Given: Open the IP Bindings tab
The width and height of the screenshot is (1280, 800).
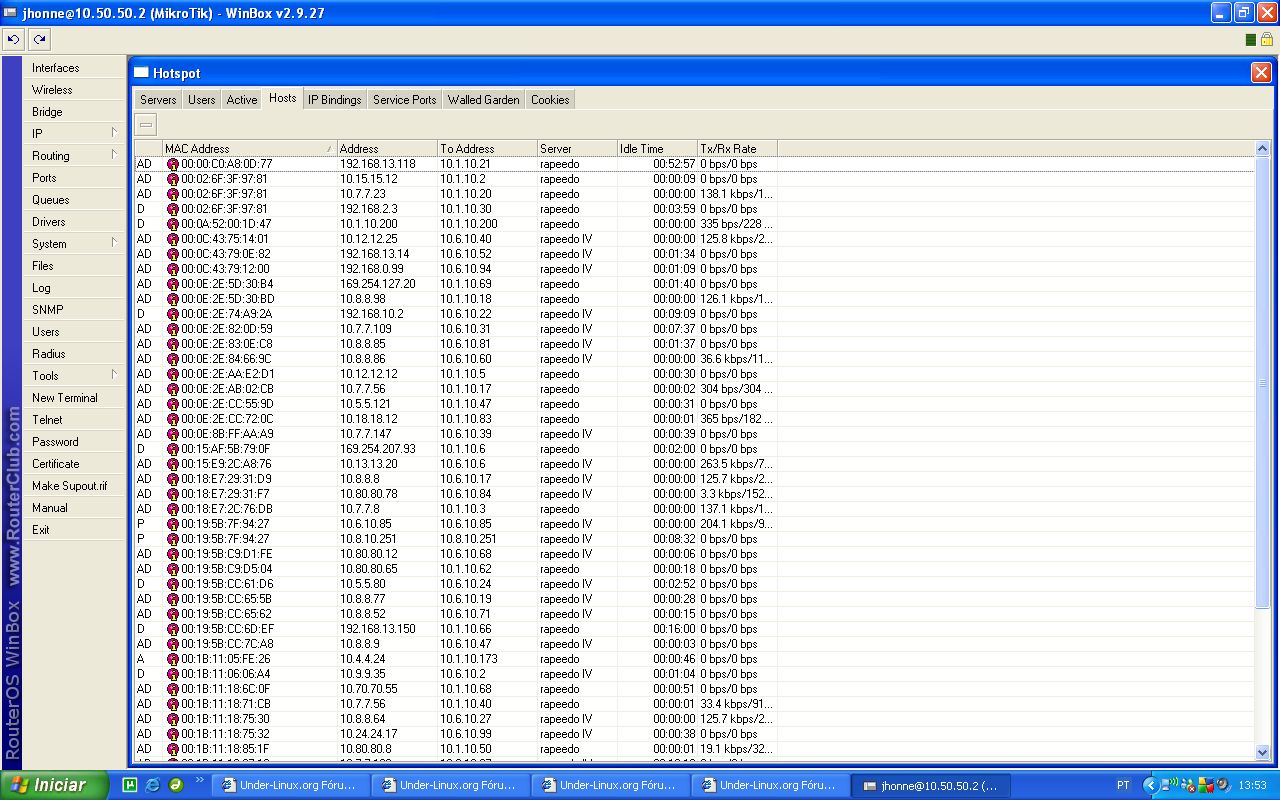Looking at the screenshot, I should (x=335, y=100).
